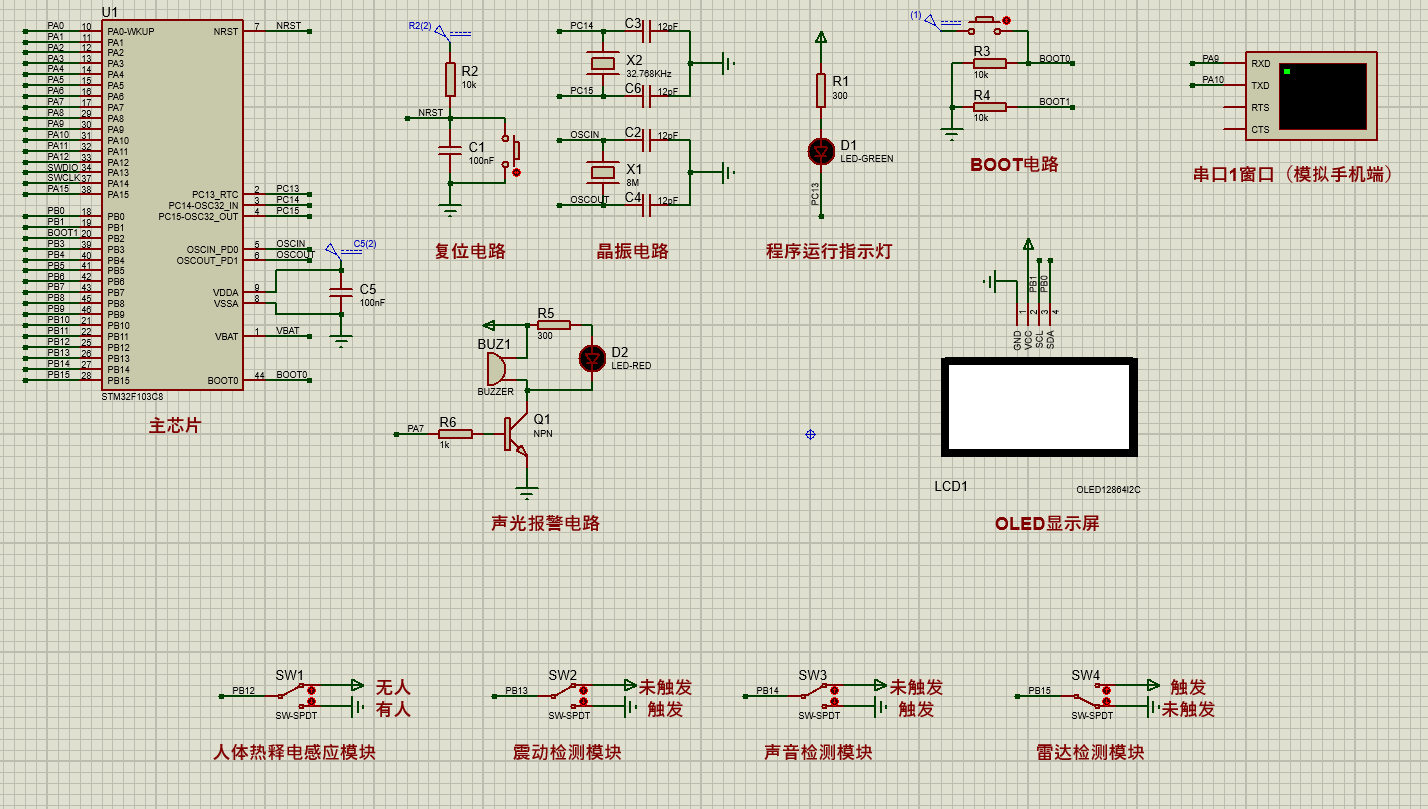Click the 串口1窗口(模拟手机端) label
The height and width of the screenshot is (809, 1428).
click(1293, 174)
